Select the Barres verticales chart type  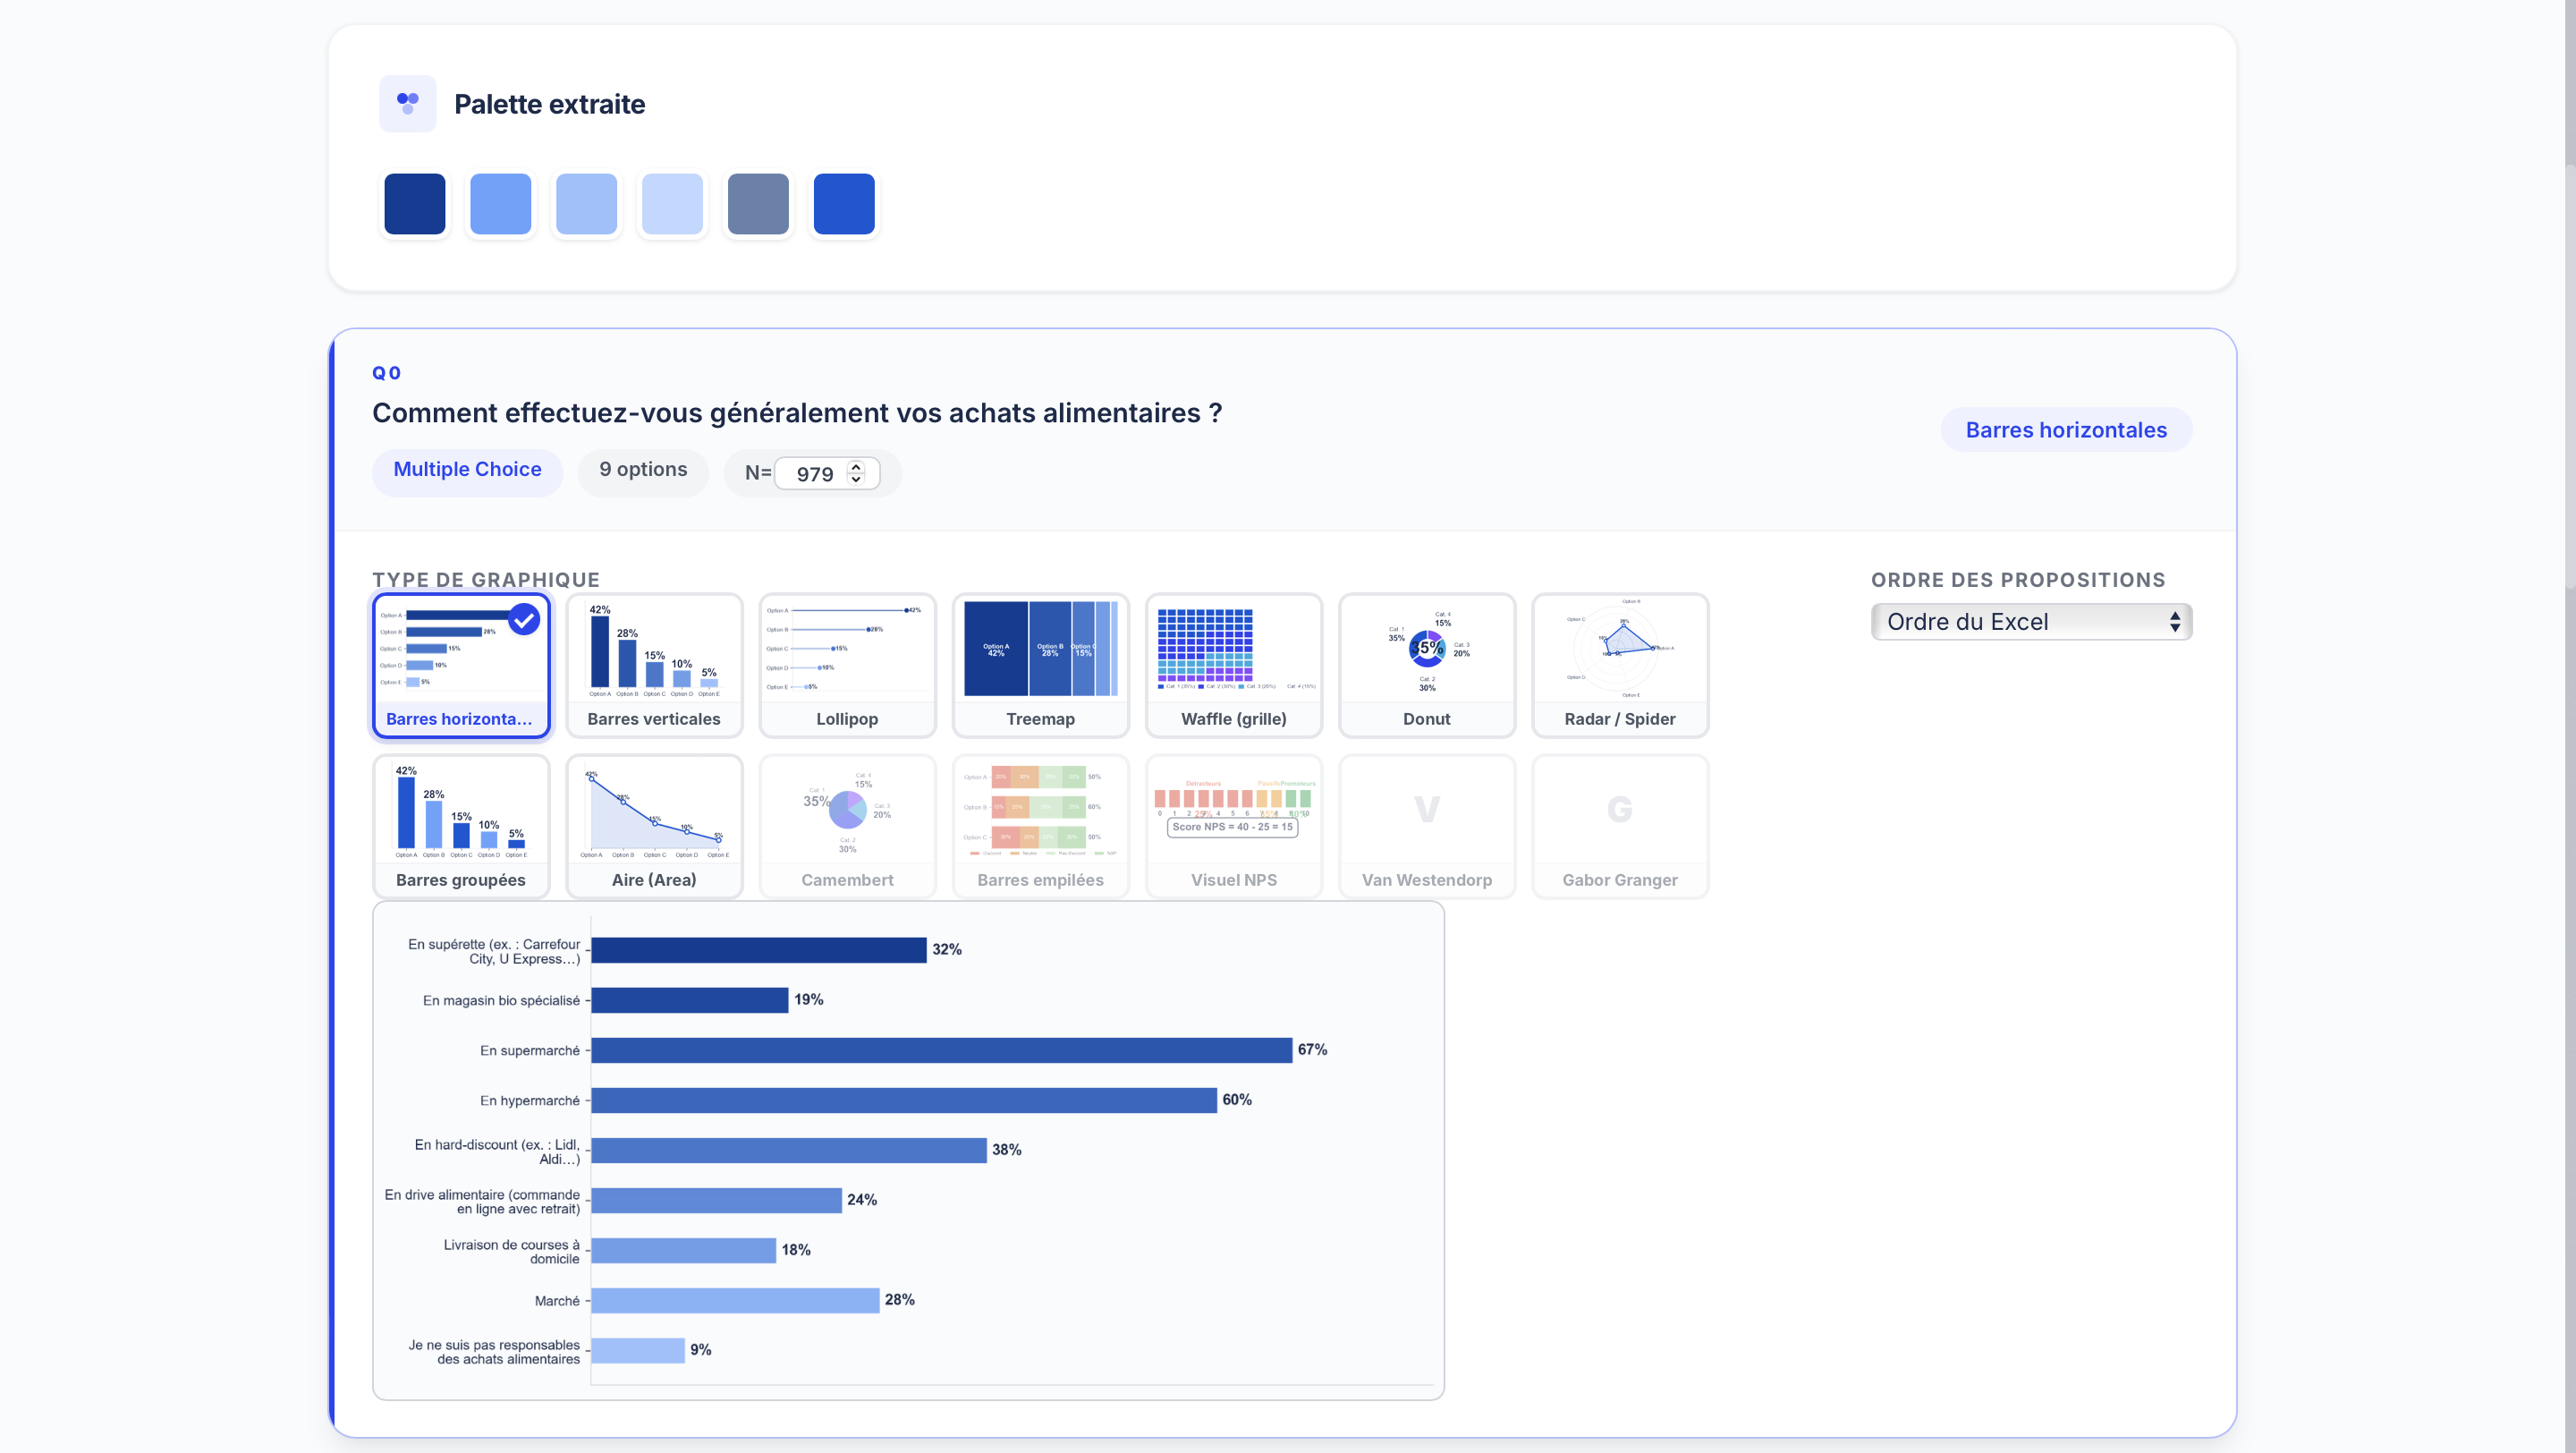pyautogui.click(x=654, y=665)
